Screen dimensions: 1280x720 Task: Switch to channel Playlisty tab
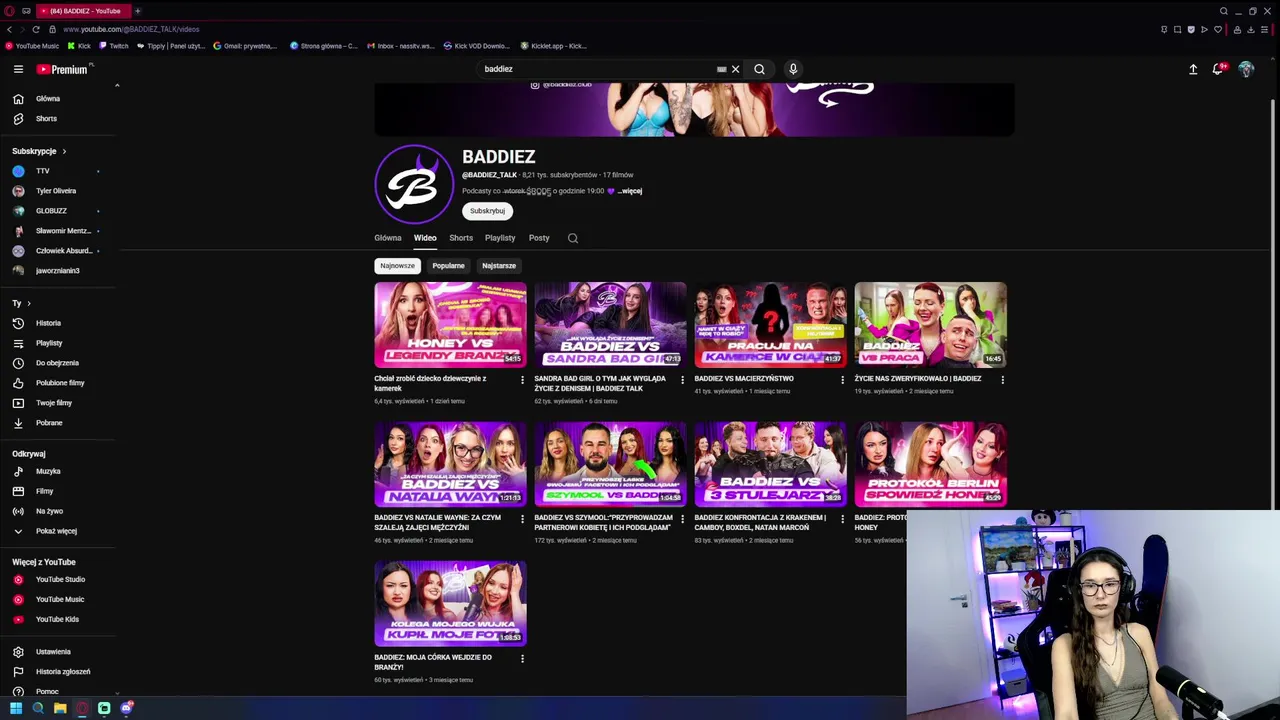pyautogui.click(x=500, y=238)
